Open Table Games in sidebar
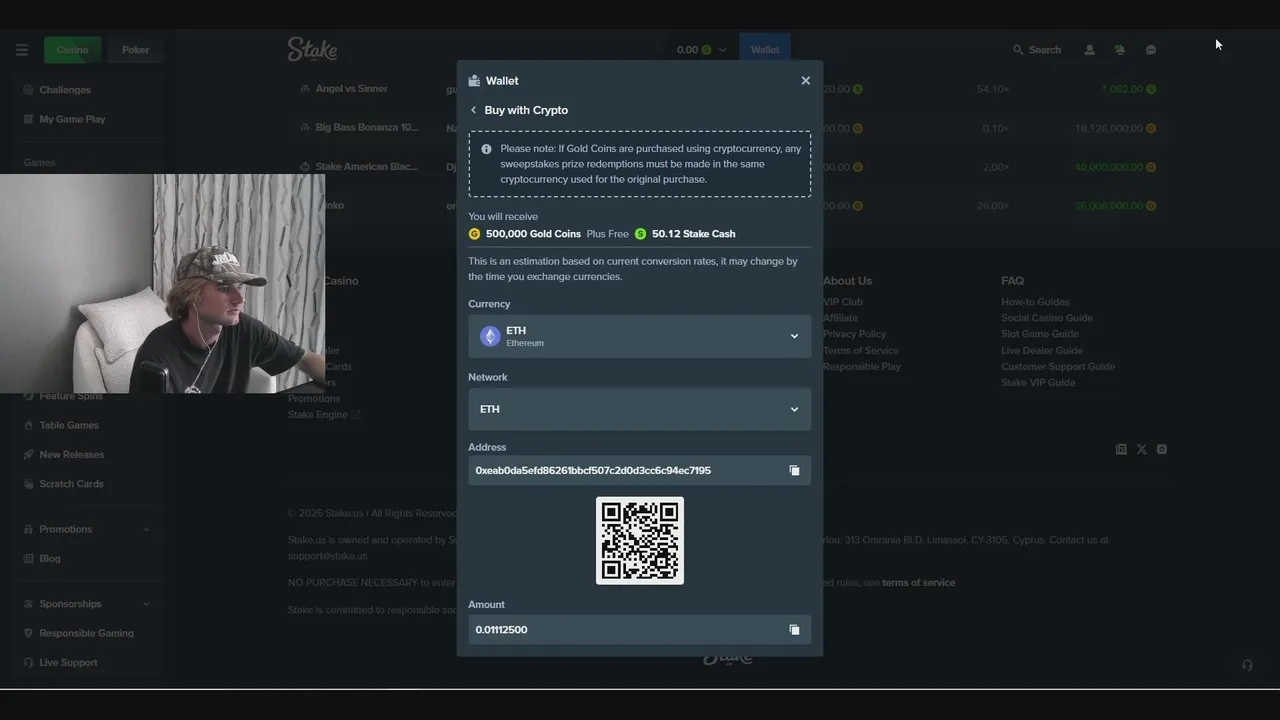Image resolution: width=1280 pixels, height=720 pixels. click(69, 425)
